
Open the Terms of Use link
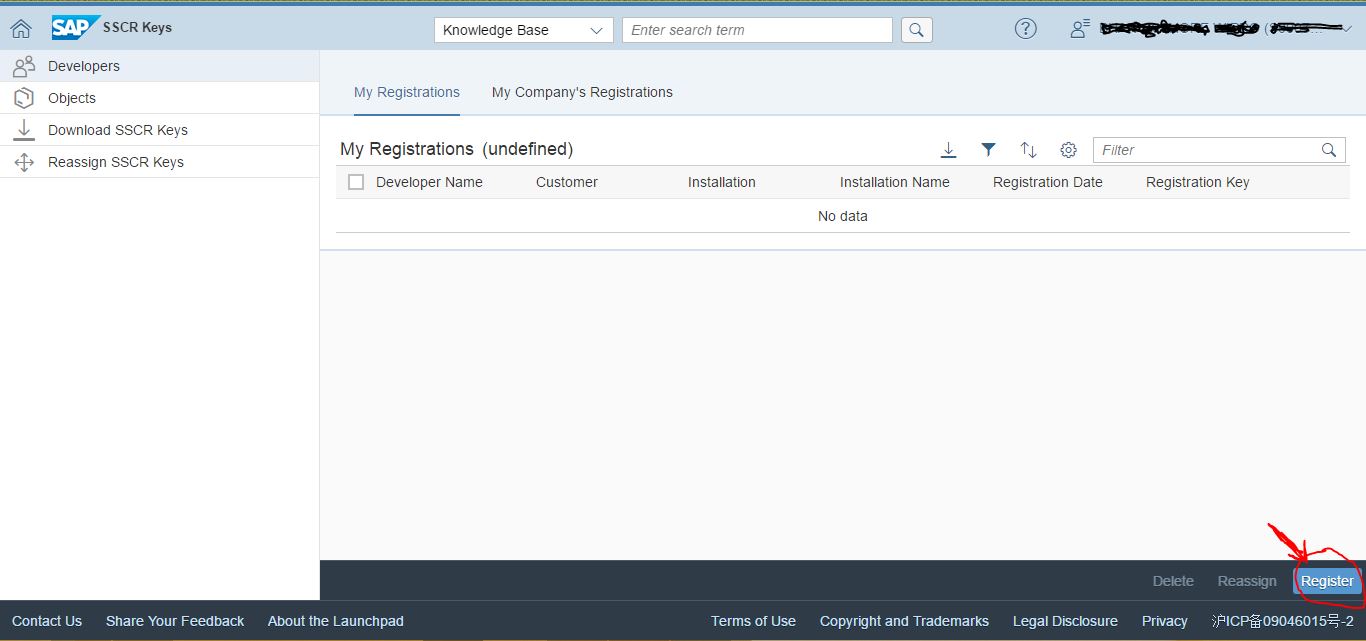(753, 621)
